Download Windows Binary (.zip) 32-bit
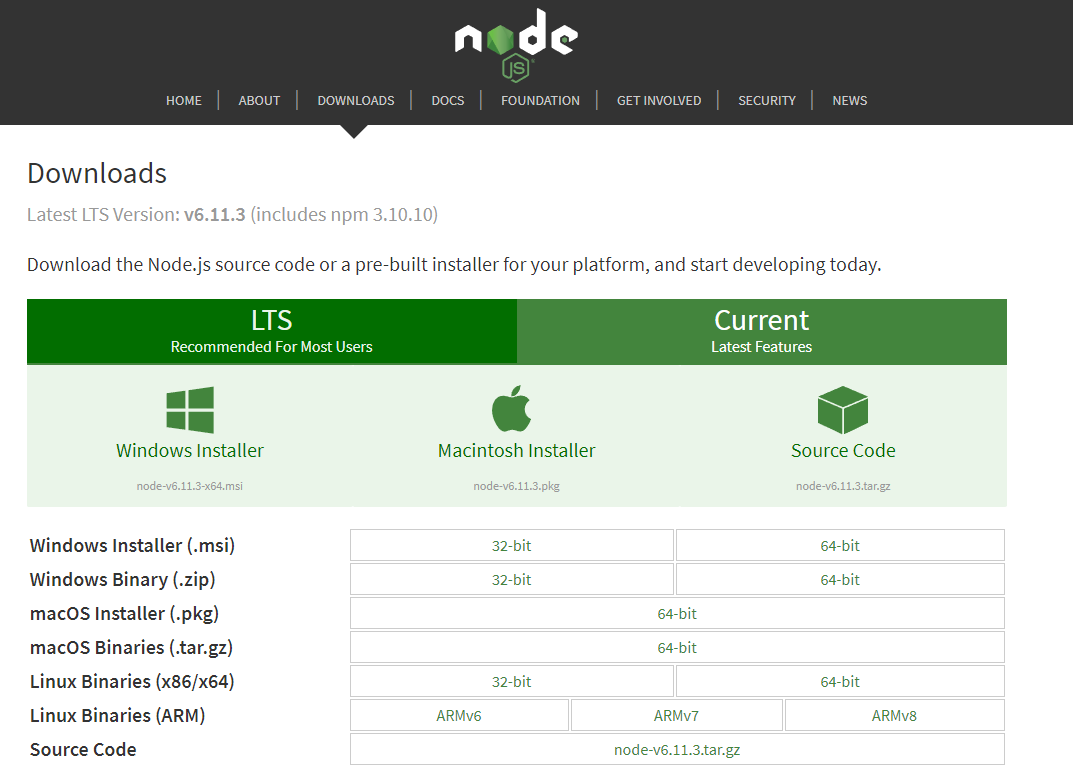This screenshot has width=1073, height=771. [512, 579]
